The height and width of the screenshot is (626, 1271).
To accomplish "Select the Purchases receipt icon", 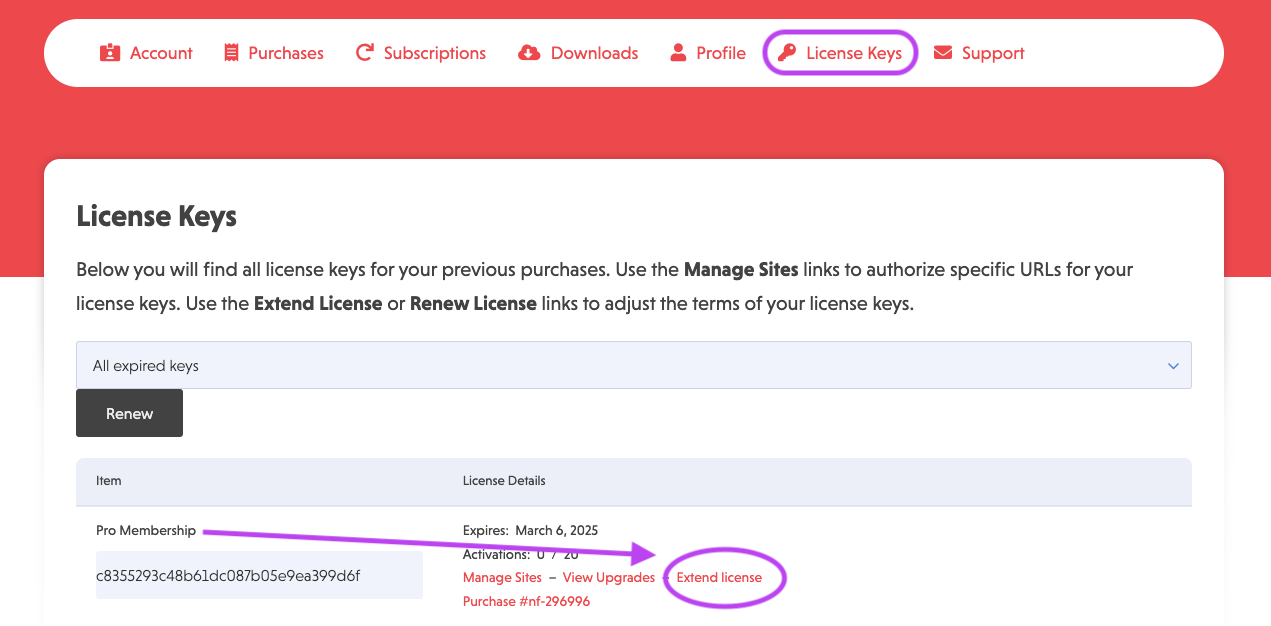I will [231, 51].
